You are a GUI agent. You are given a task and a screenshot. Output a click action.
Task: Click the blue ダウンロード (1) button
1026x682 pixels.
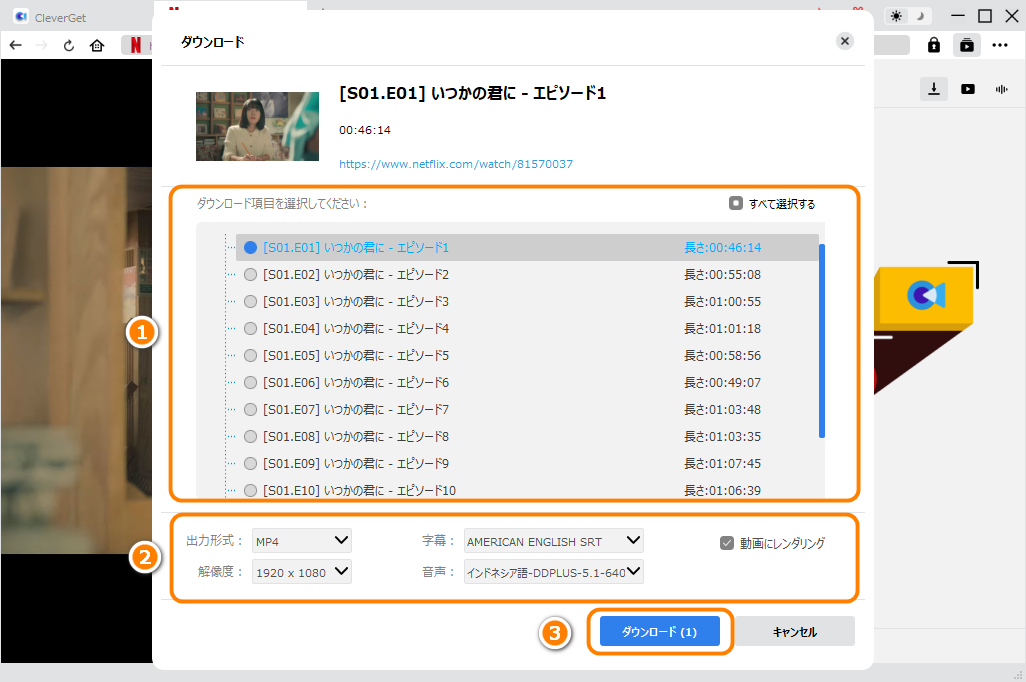(x=660, y=632)
